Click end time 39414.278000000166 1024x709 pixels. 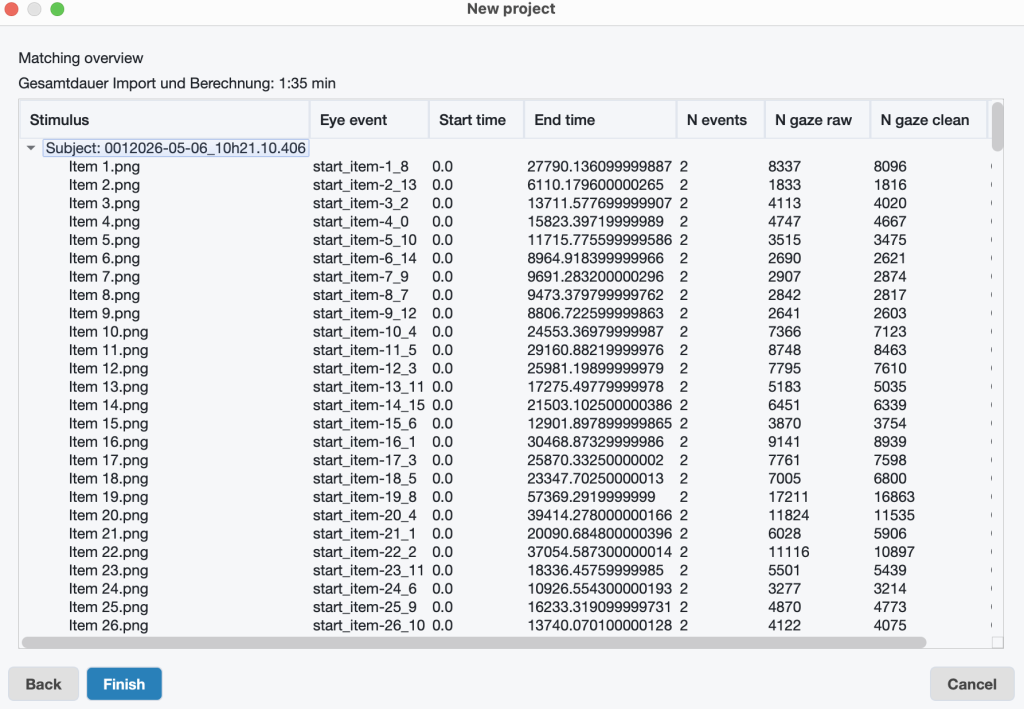click(600, 515)
